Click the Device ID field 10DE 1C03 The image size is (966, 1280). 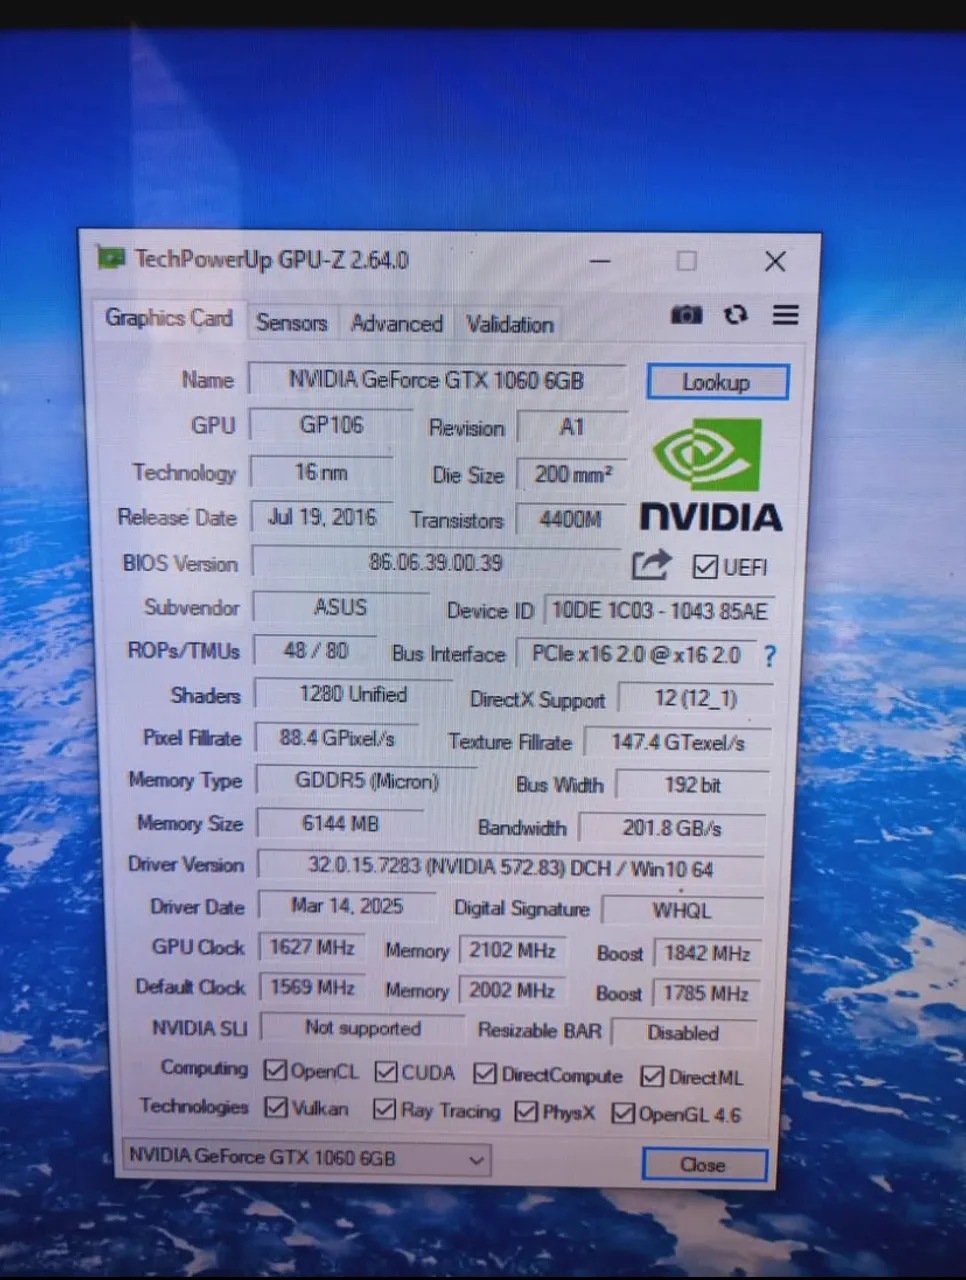pos(660,610)
